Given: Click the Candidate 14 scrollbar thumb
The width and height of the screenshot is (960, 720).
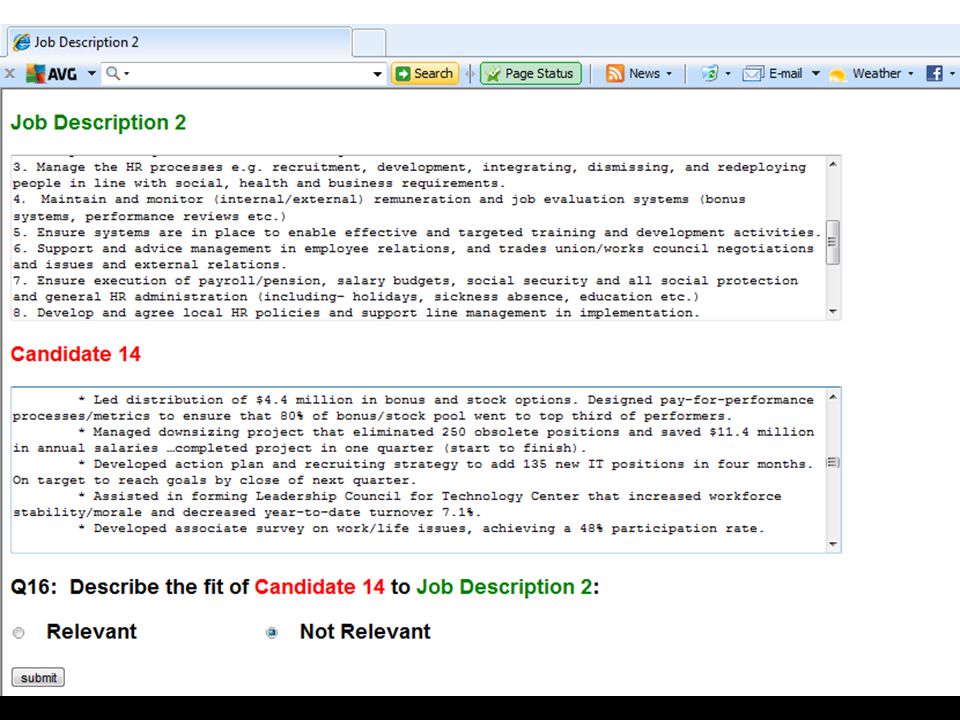Looking at the screenshot, I should pyautogui.click(x=833, y=462).
